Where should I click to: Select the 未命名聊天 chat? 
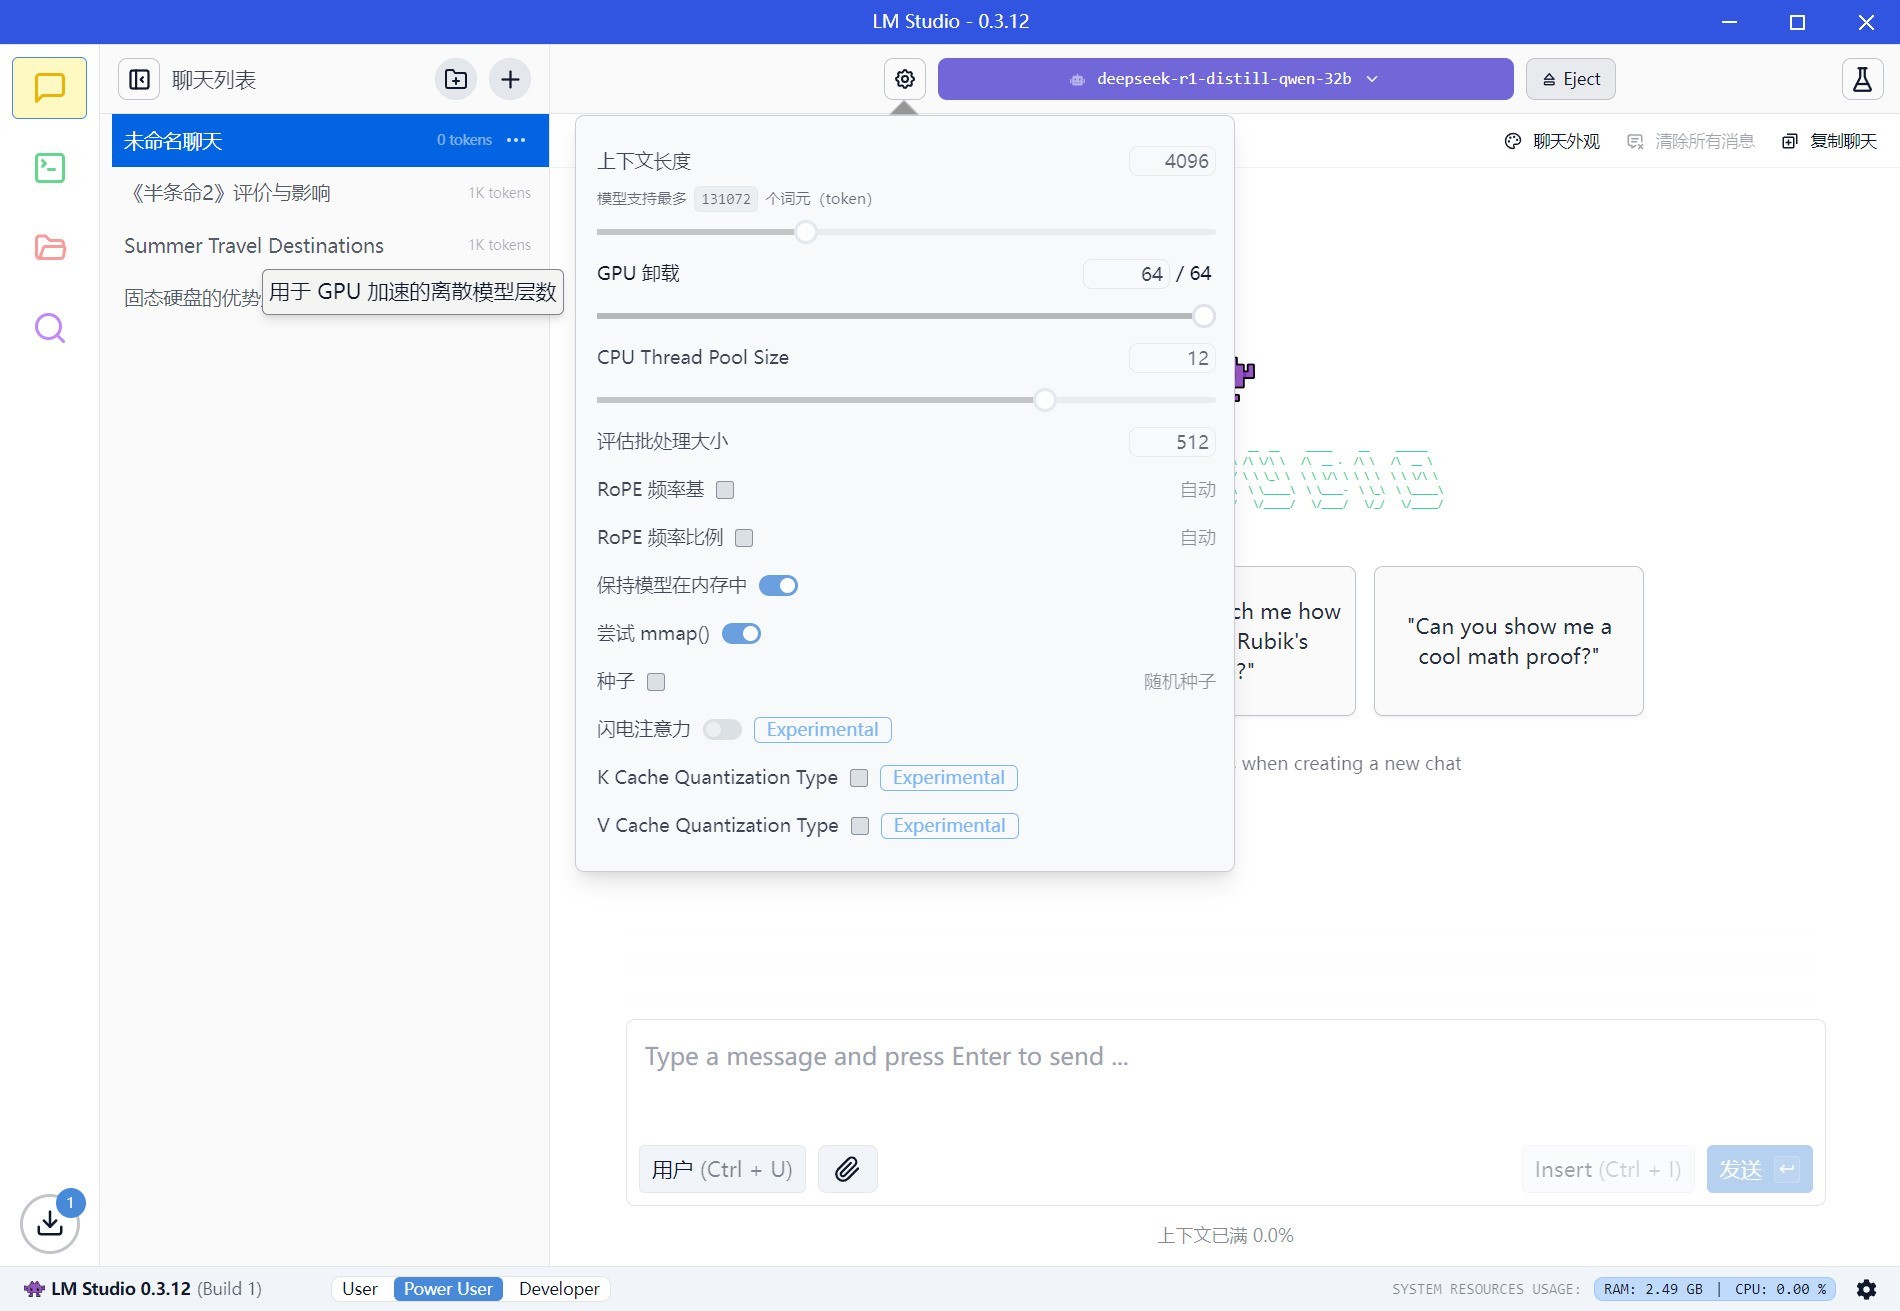click(330, 140)
